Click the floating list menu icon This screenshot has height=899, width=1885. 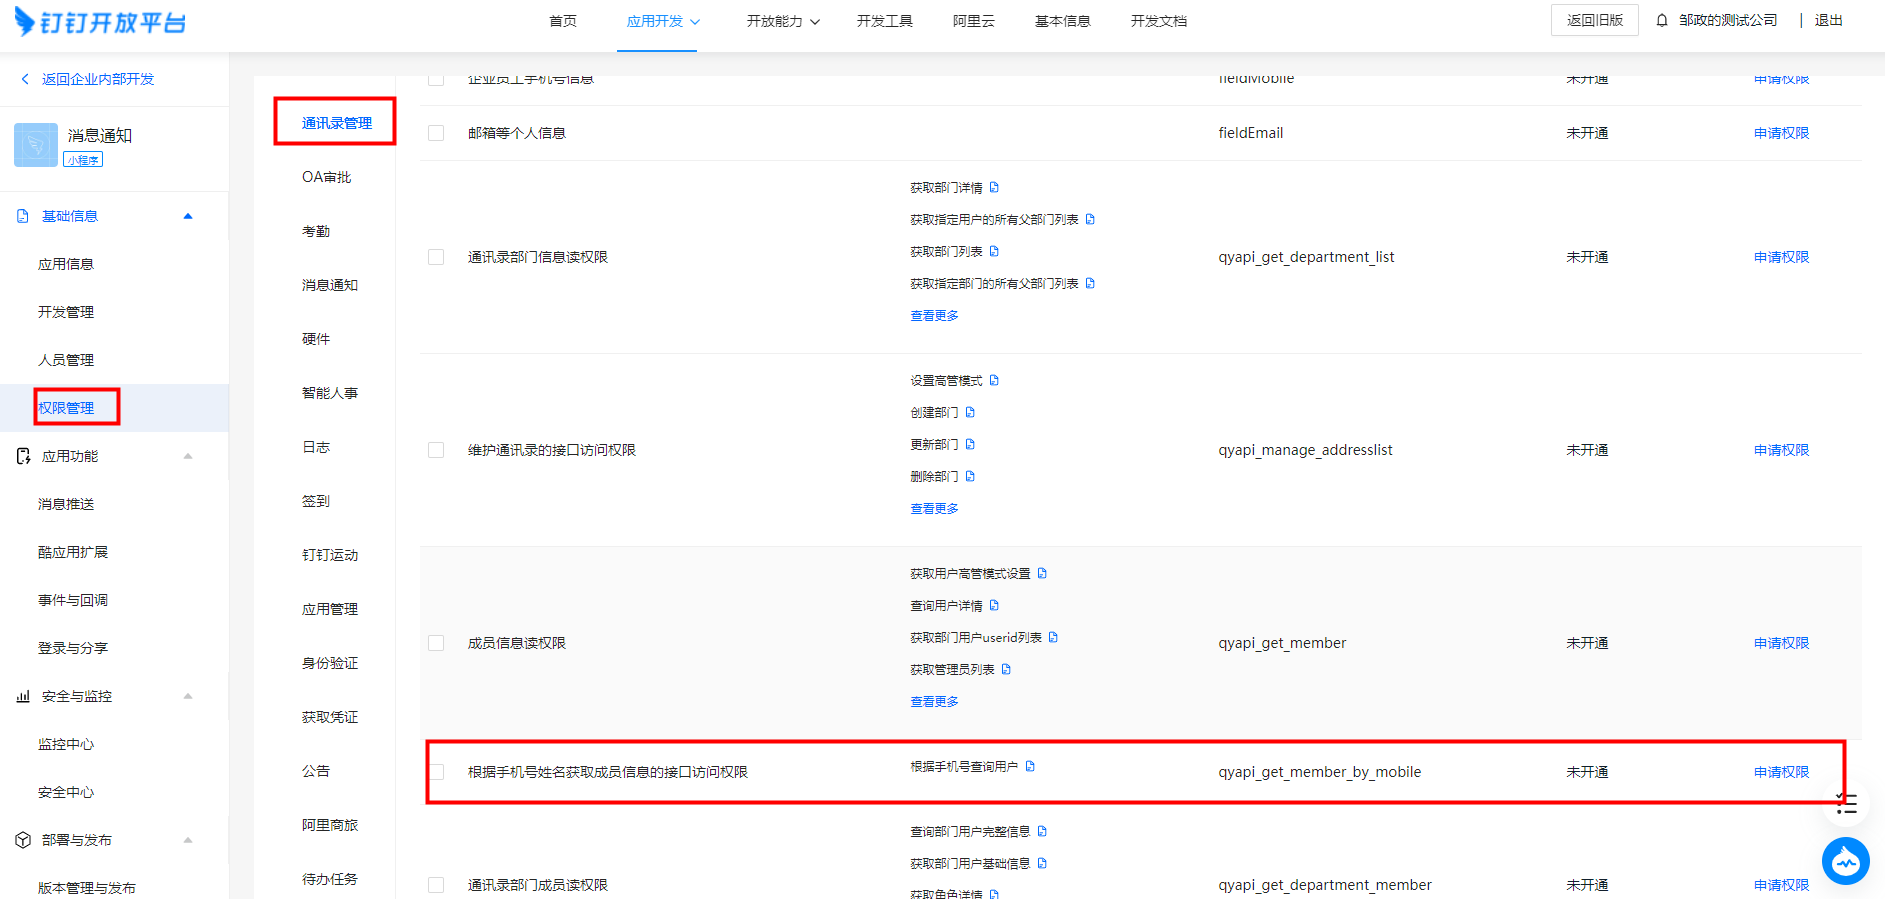(1846, 803)
